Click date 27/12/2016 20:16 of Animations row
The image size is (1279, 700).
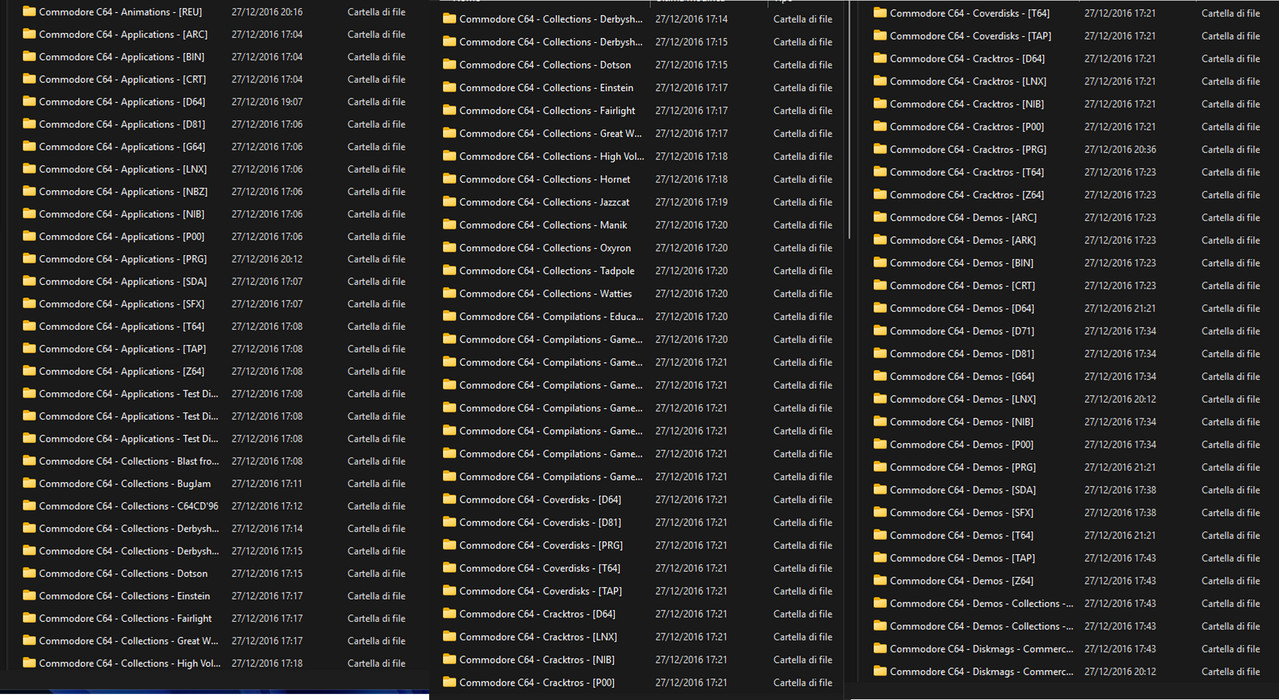pyautogui.click(x=267, y=12)
